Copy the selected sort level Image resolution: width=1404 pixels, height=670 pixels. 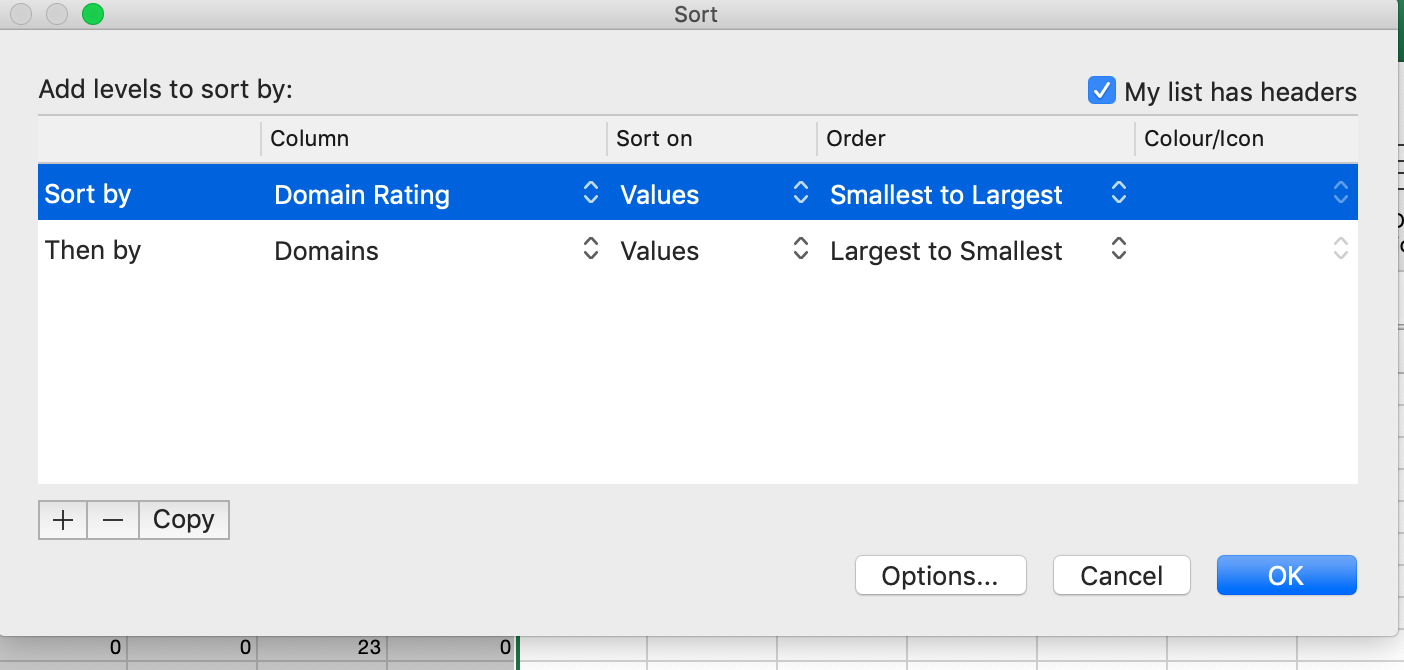pyautogui.click(x=184, y=520)
